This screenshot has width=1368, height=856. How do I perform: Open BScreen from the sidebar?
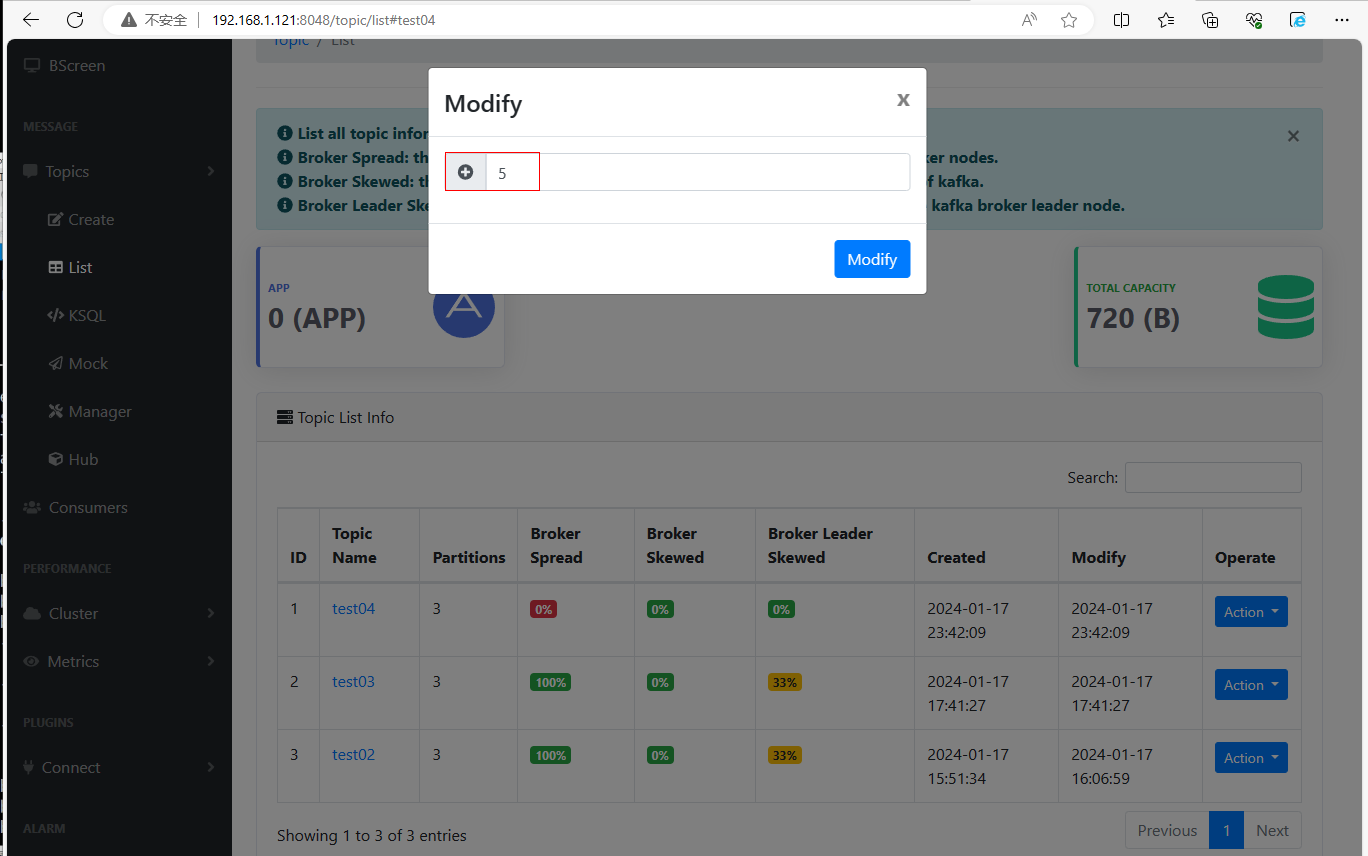coord(76,66)
